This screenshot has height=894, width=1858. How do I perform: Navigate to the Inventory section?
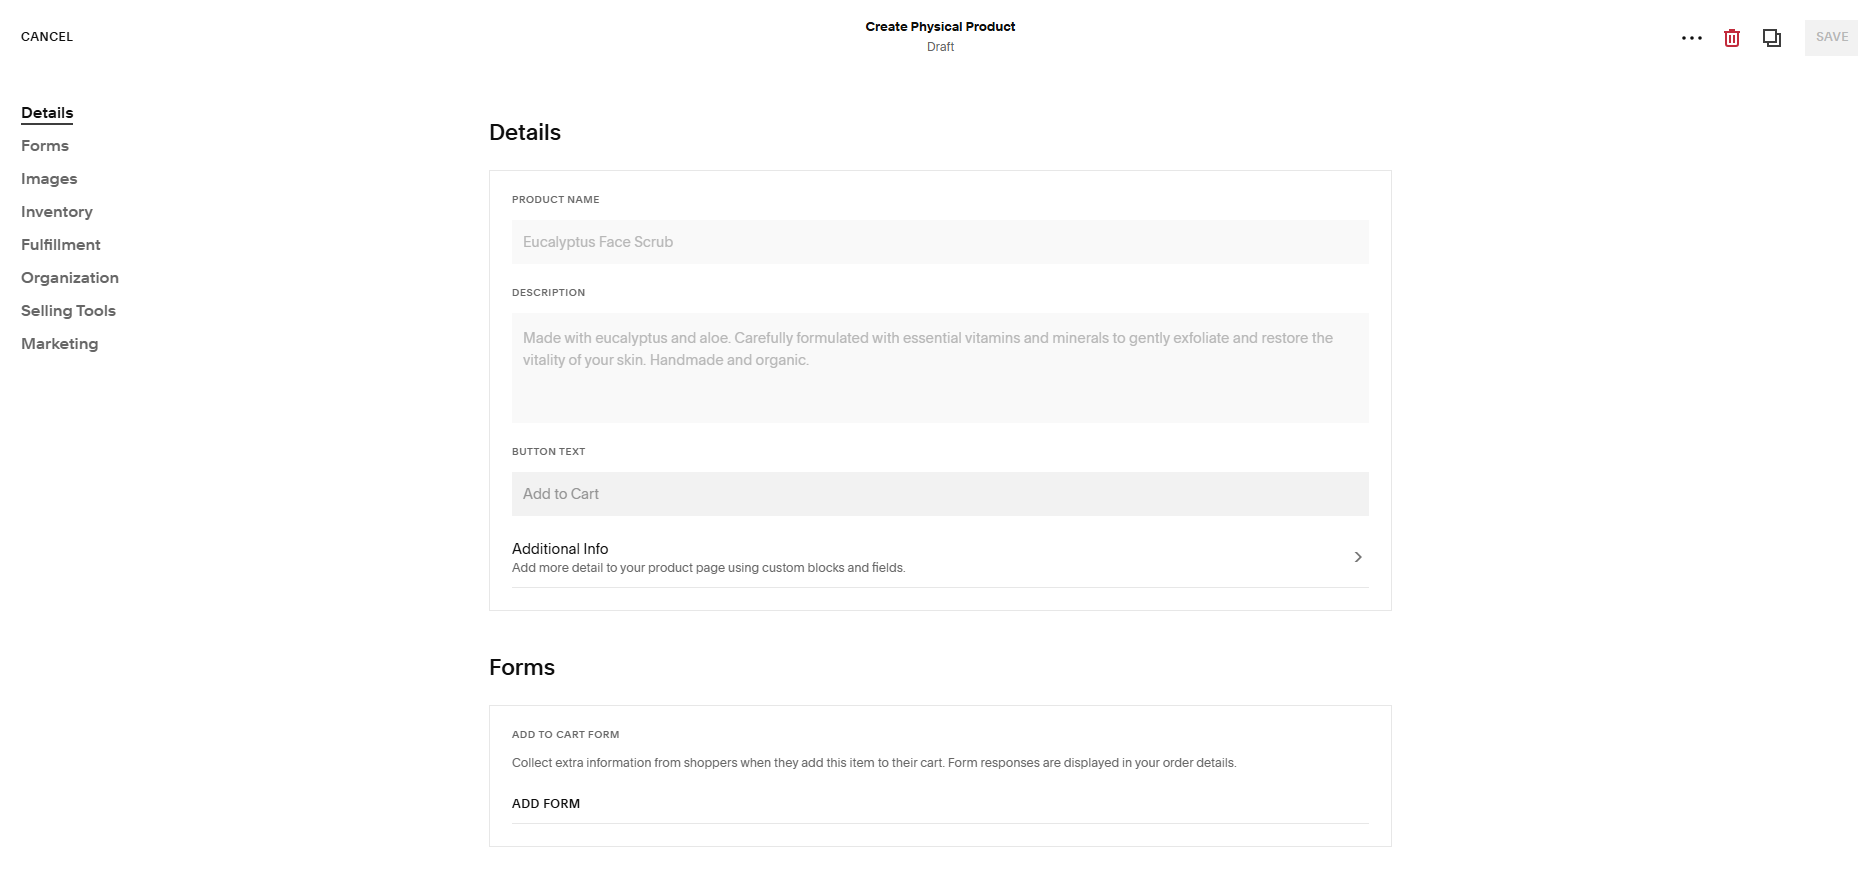(57, 212)
